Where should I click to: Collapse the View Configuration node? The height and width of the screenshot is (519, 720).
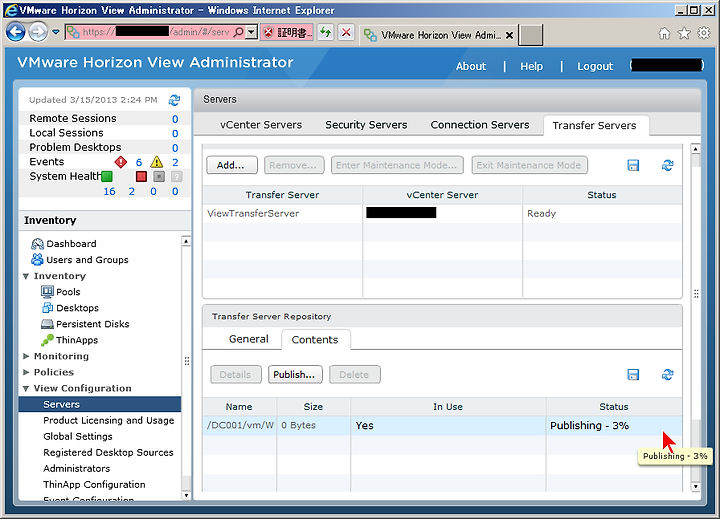tap(26, 389)
